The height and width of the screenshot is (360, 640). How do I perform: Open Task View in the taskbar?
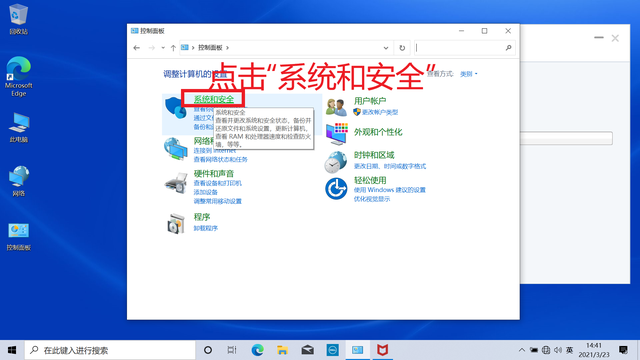pyautogui.click(x=232, y=350)
